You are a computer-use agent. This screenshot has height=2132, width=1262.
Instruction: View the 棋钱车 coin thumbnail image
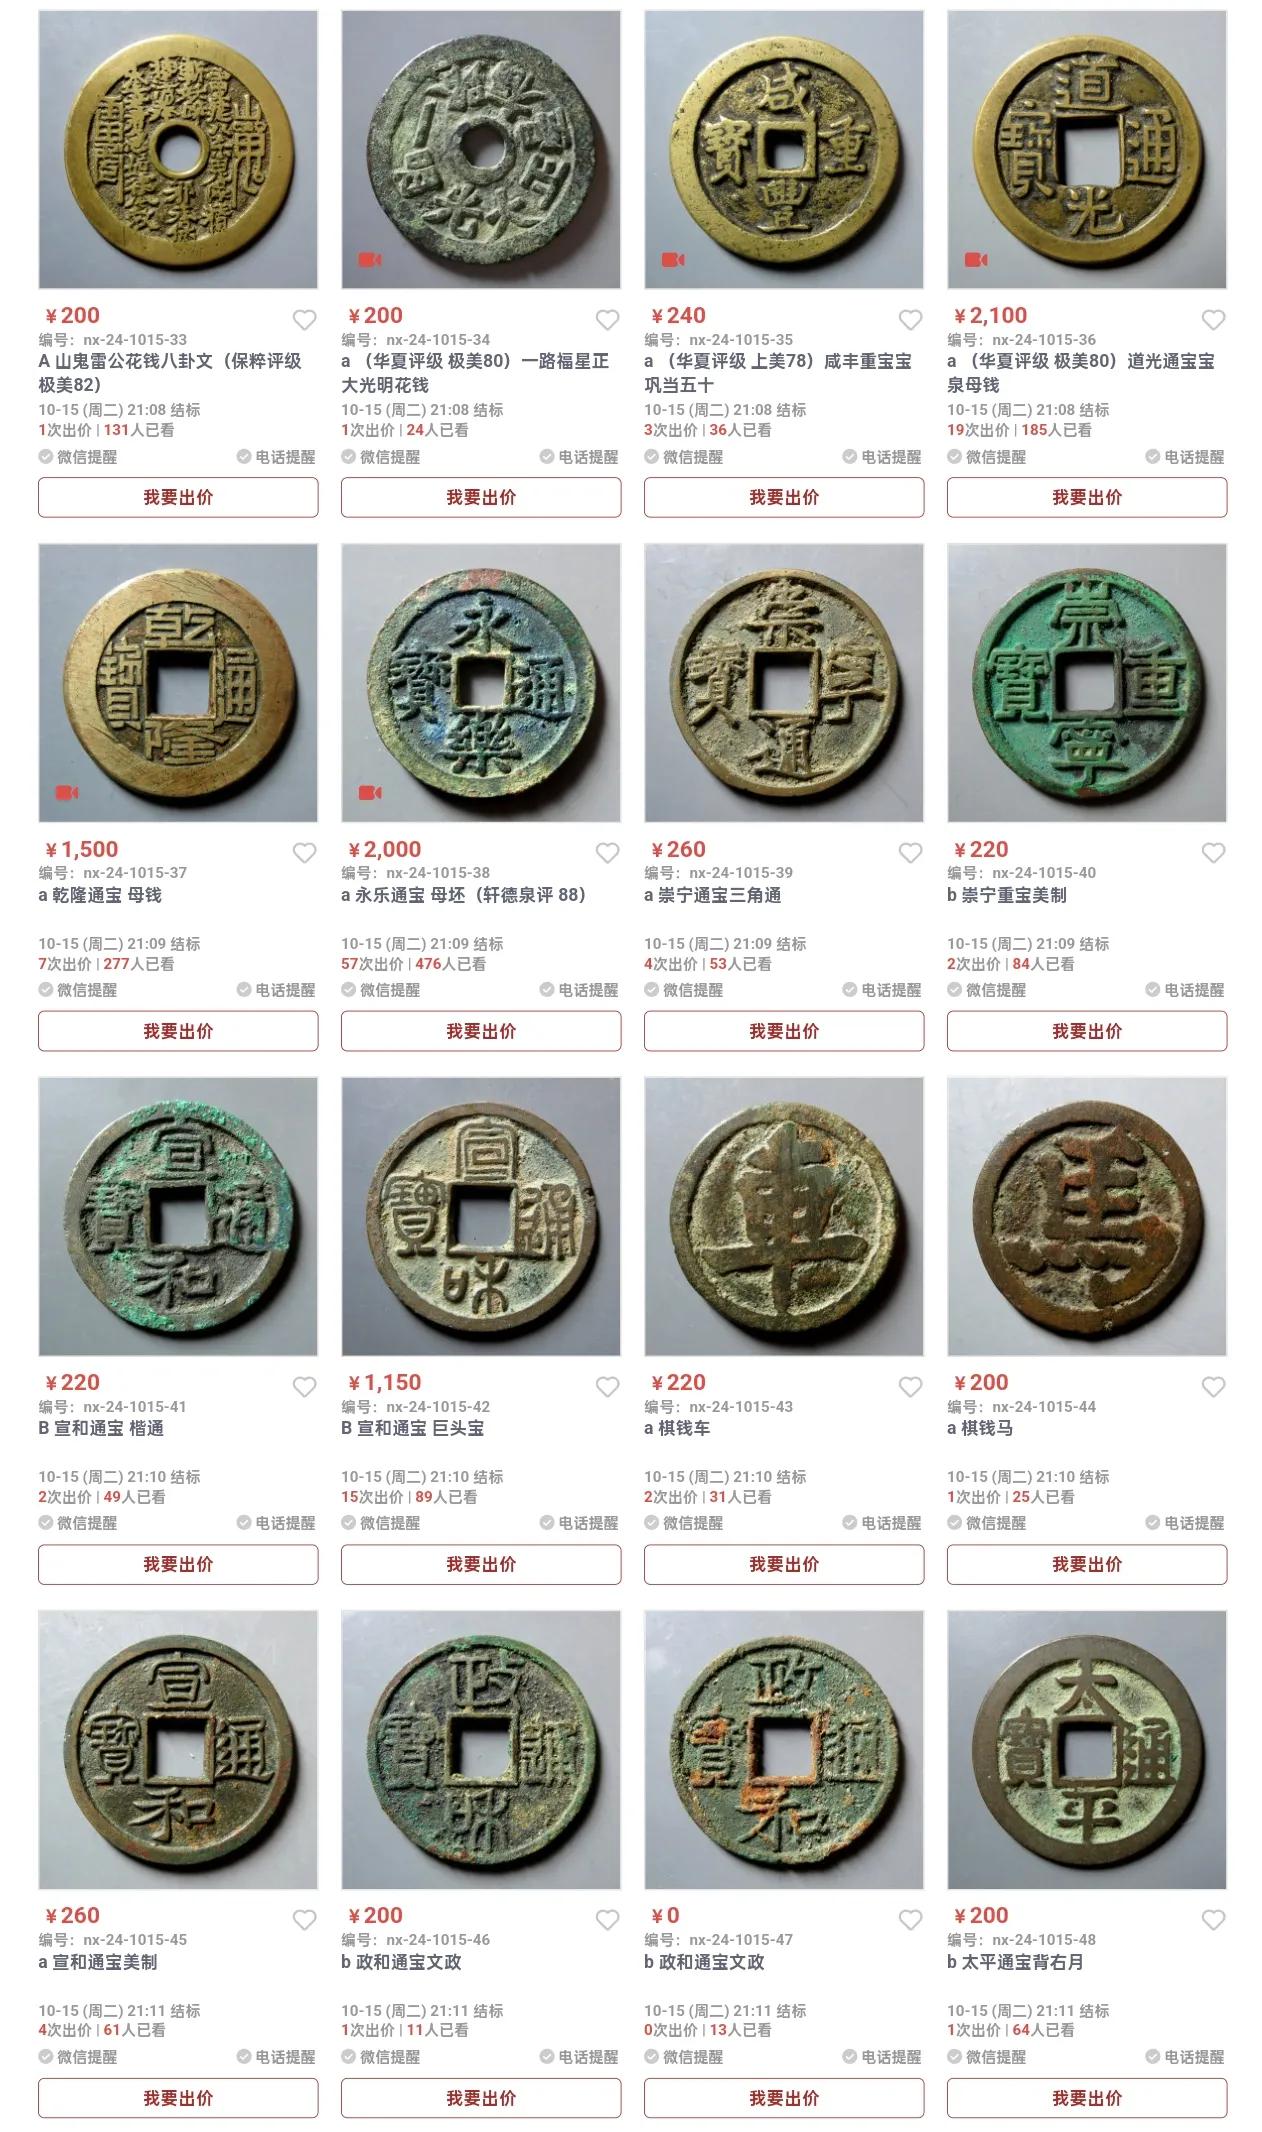tap(784, 1216)
